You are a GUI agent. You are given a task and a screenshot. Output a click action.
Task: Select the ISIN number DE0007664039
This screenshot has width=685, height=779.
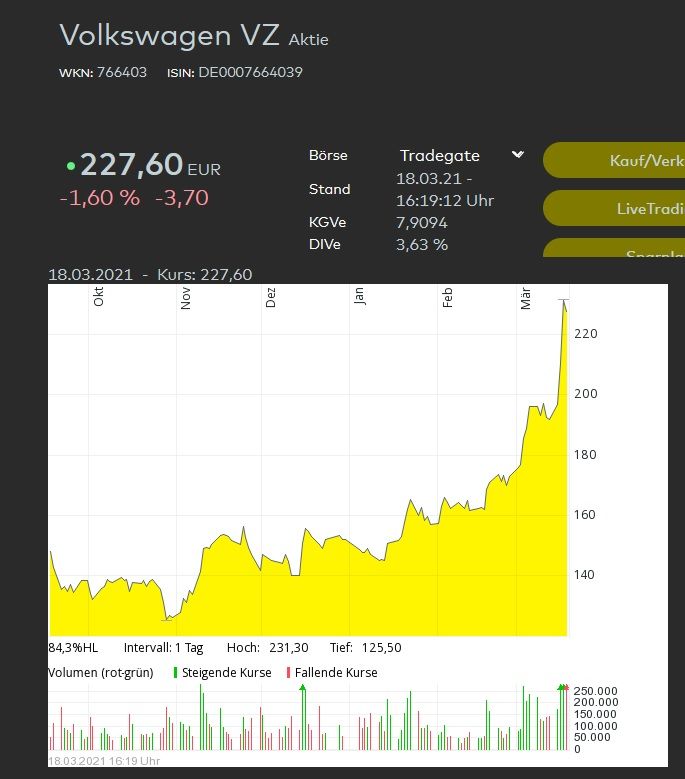tap(250, 72)
